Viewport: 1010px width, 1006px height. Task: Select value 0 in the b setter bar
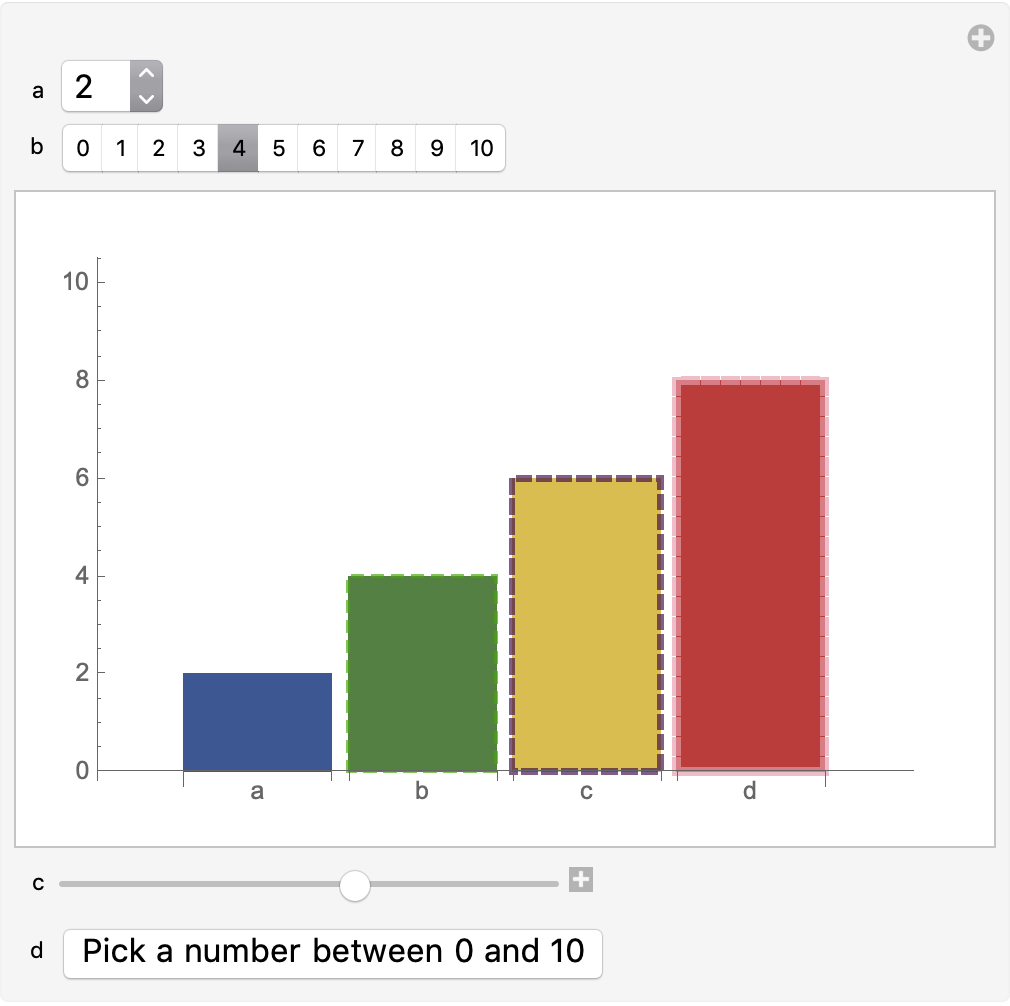[82, 148]
